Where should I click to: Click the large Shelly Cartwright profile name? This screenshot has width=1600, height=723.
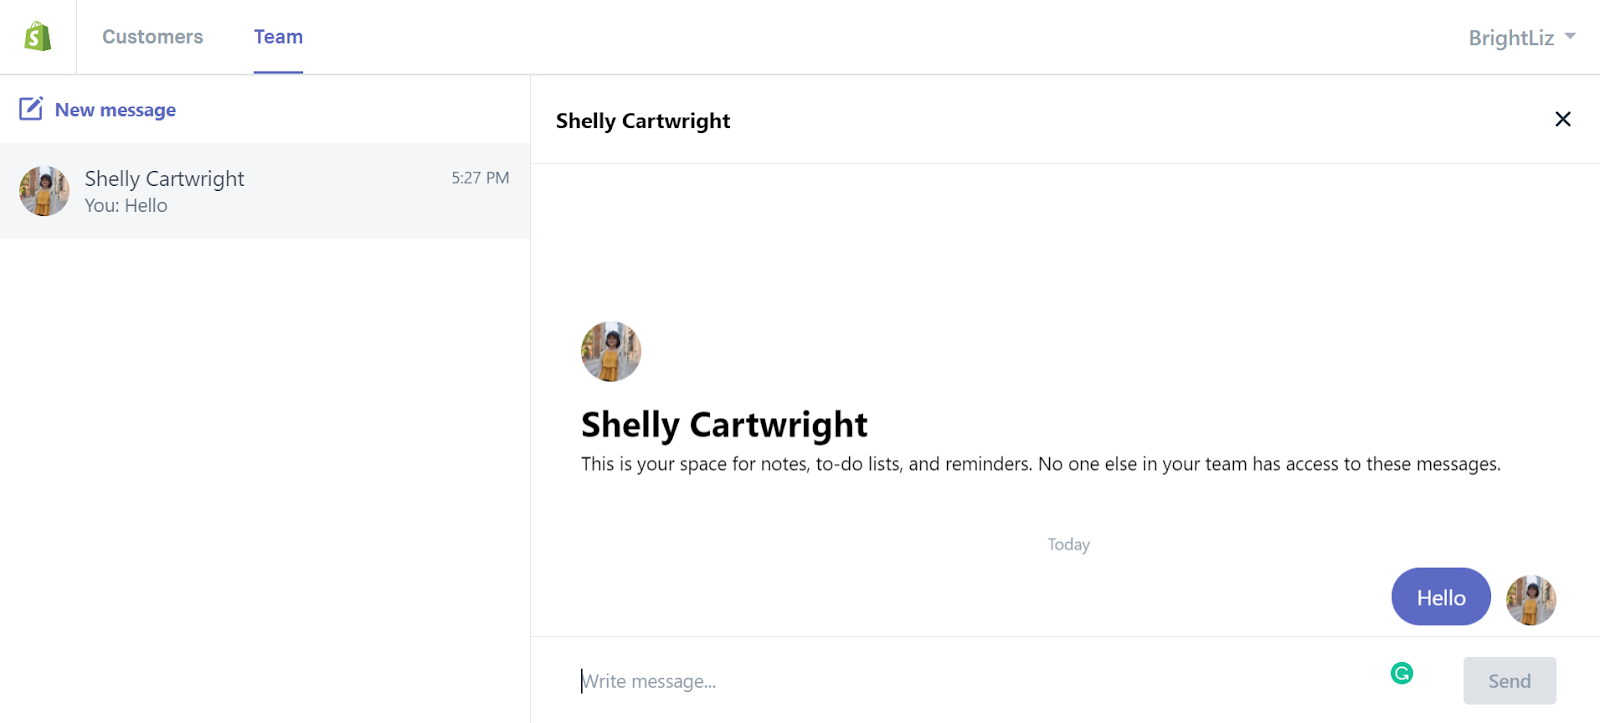click(724, 425)
